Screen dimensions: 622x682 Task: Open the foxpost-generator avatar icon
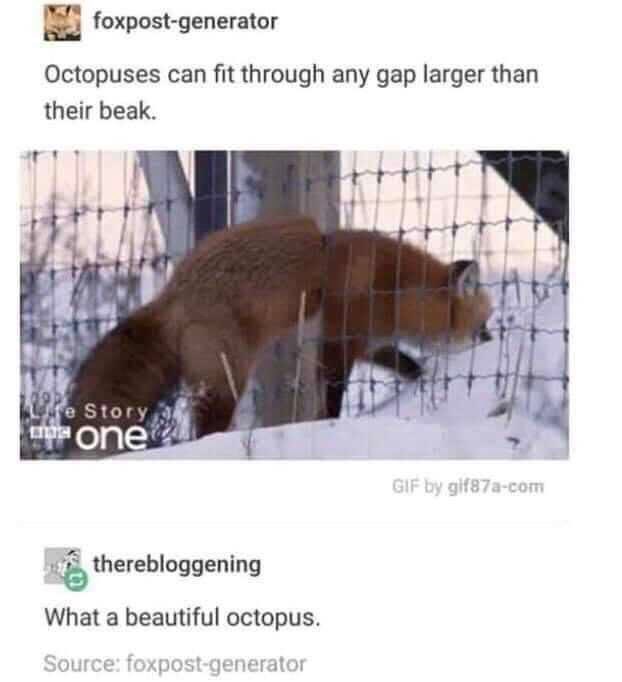tap(62, 23)
